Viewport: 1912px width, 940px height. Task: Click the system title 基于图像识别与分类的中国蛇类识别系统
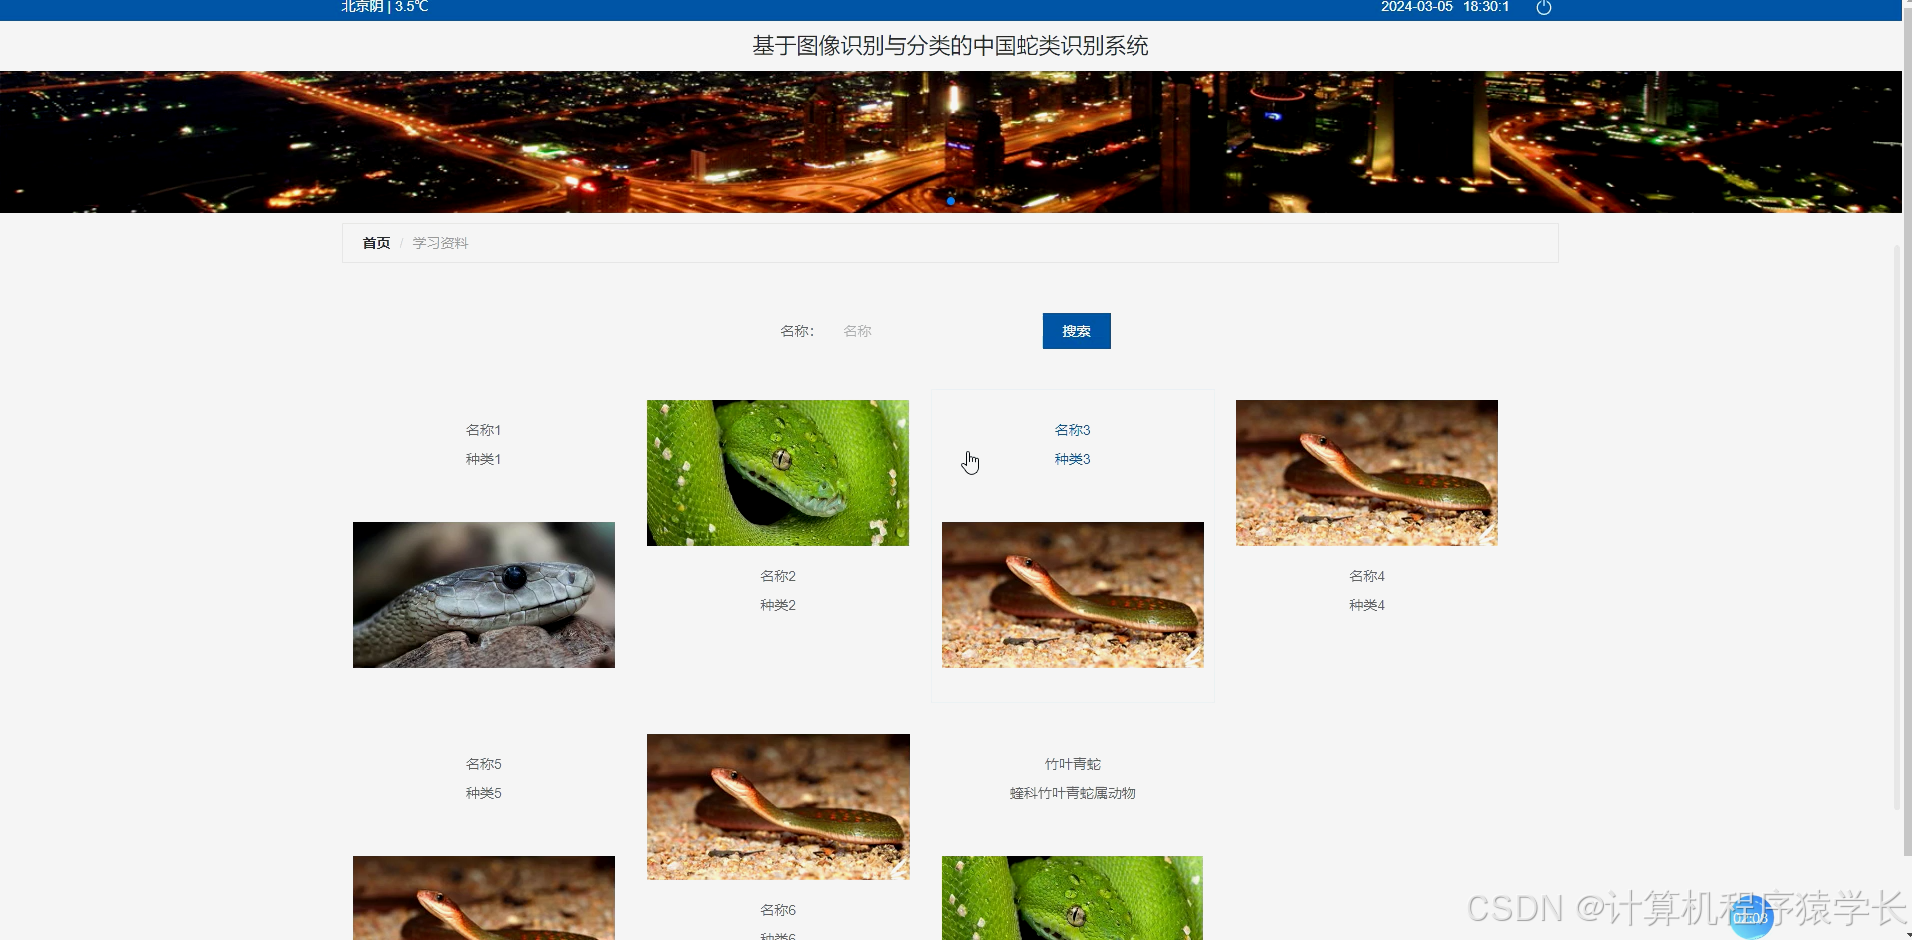950,46
